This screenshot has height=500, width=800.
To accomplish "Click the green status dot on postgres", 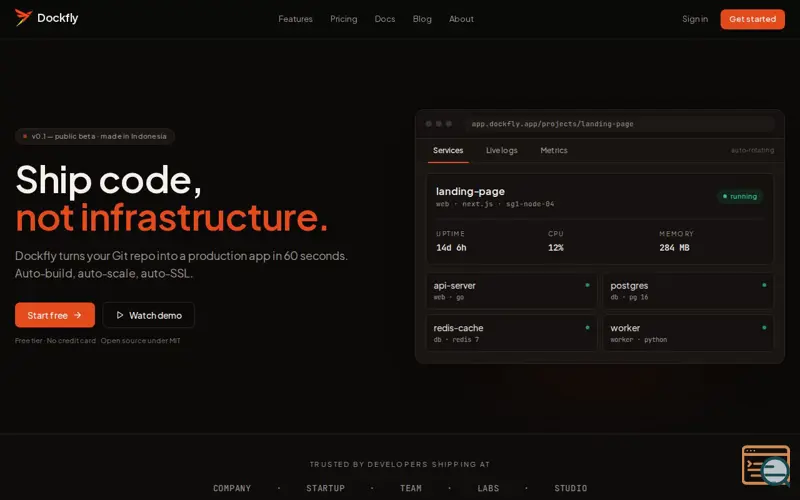I will [x=764, y=285].
